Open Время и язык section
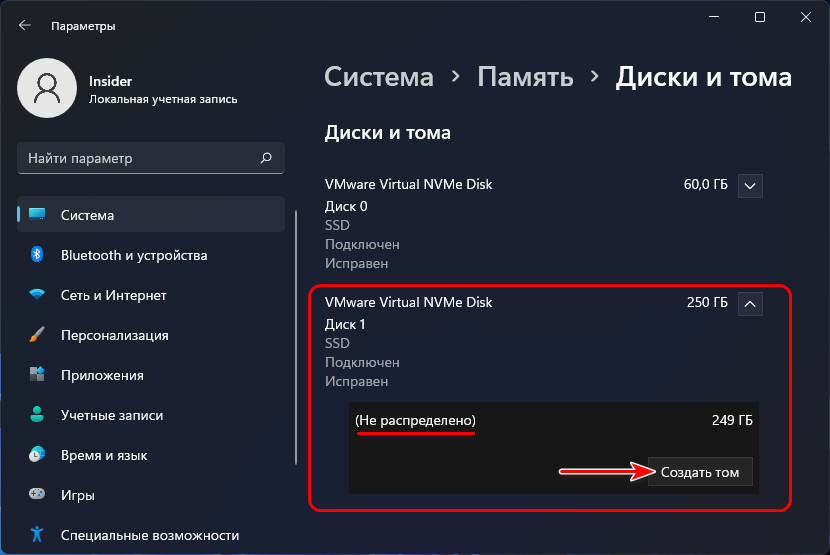 coord(151,455)
